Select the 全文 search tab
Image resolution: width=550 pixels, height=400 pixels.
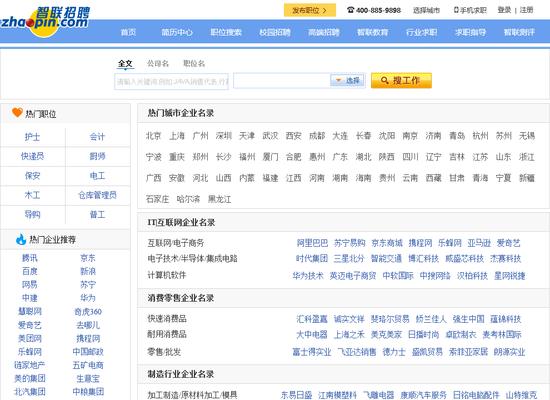pos(125,64)
